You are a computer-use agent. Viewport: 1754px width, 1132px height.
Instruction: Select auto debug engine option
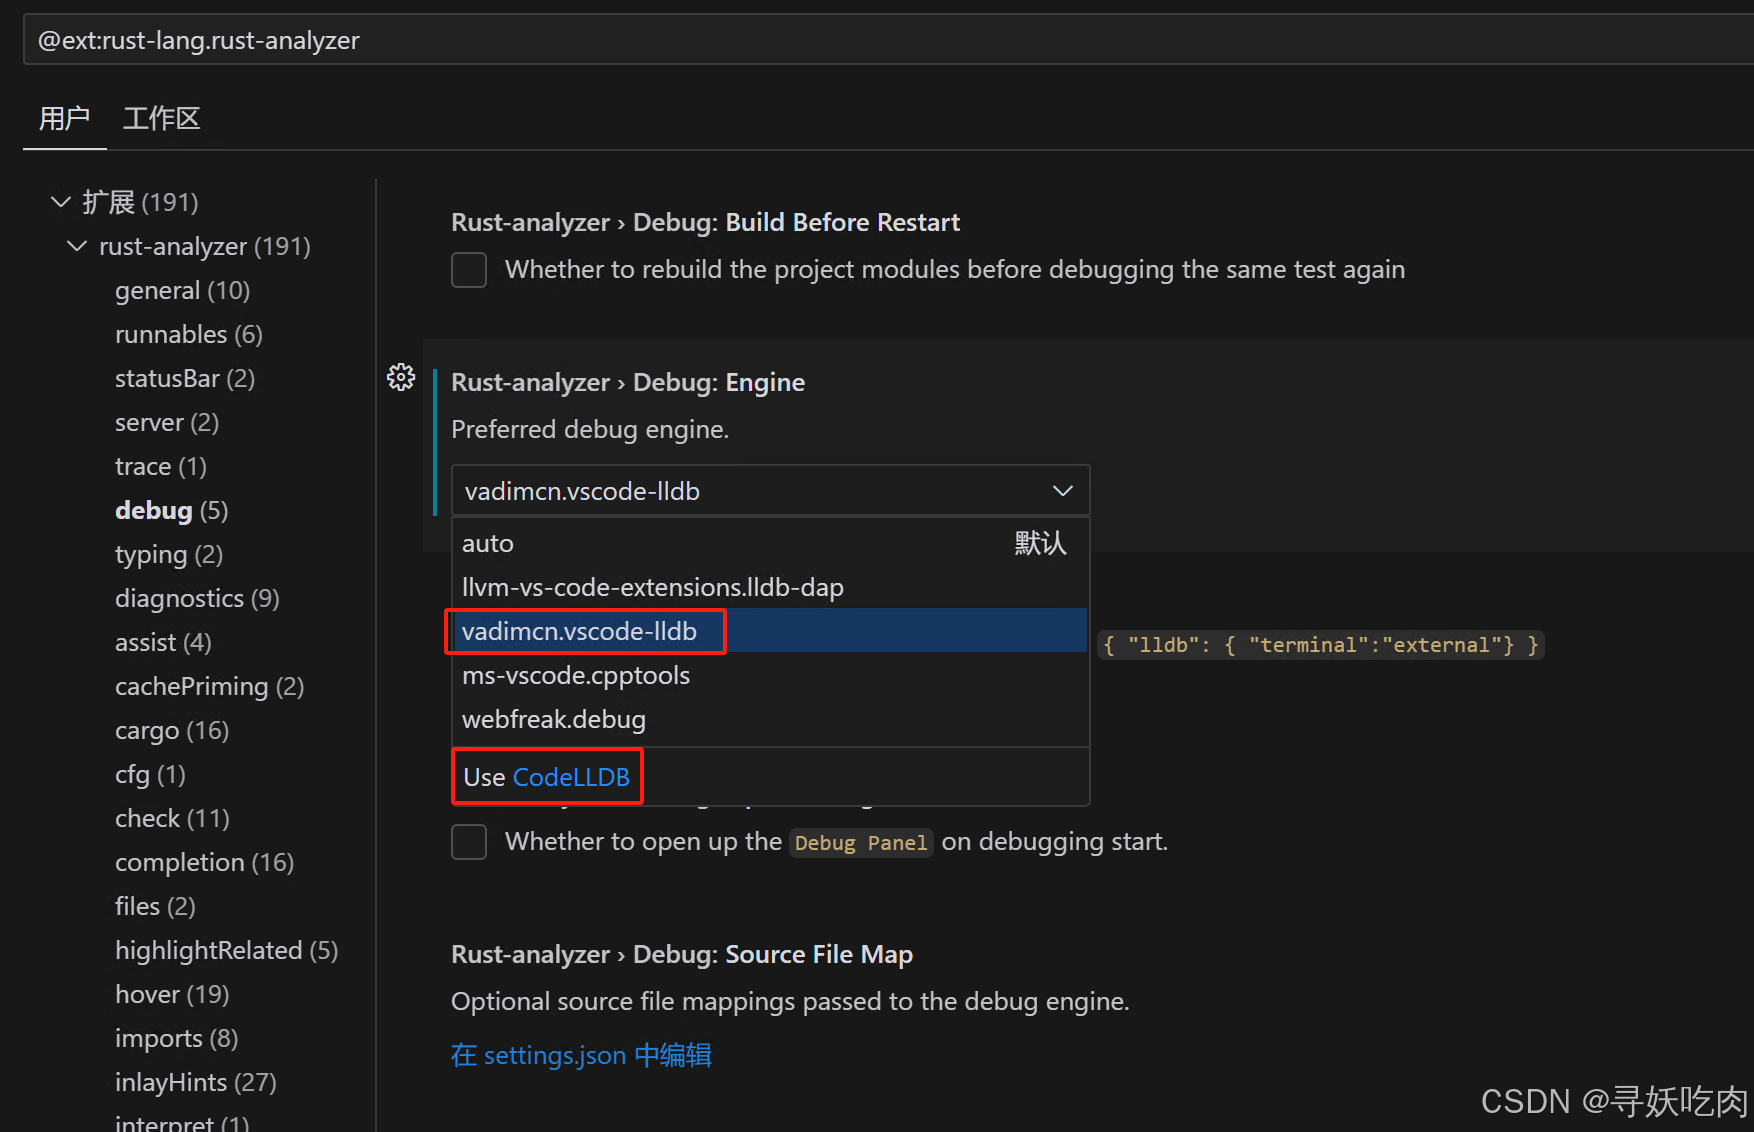click(x=770, y=543)
